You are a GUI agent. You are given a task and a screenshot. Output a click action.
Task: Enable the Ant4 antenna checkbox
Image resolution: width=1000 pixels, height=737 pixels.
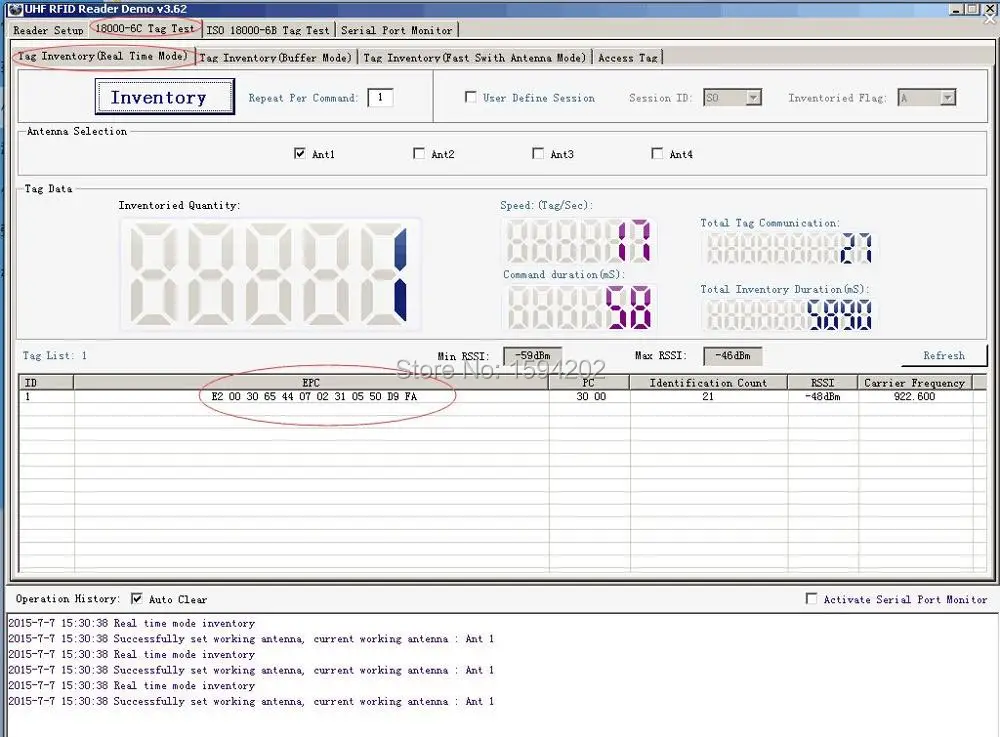657,154
